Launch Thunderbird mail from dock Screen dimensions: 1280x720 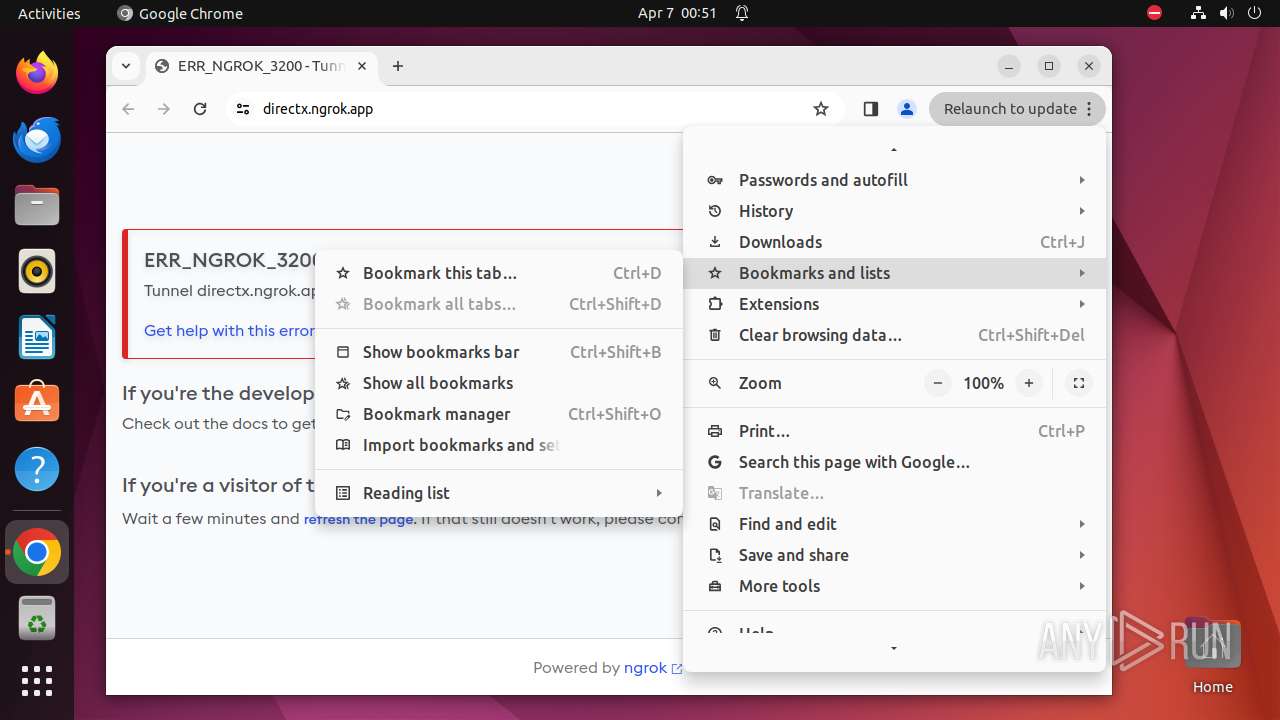coord(37,139)
